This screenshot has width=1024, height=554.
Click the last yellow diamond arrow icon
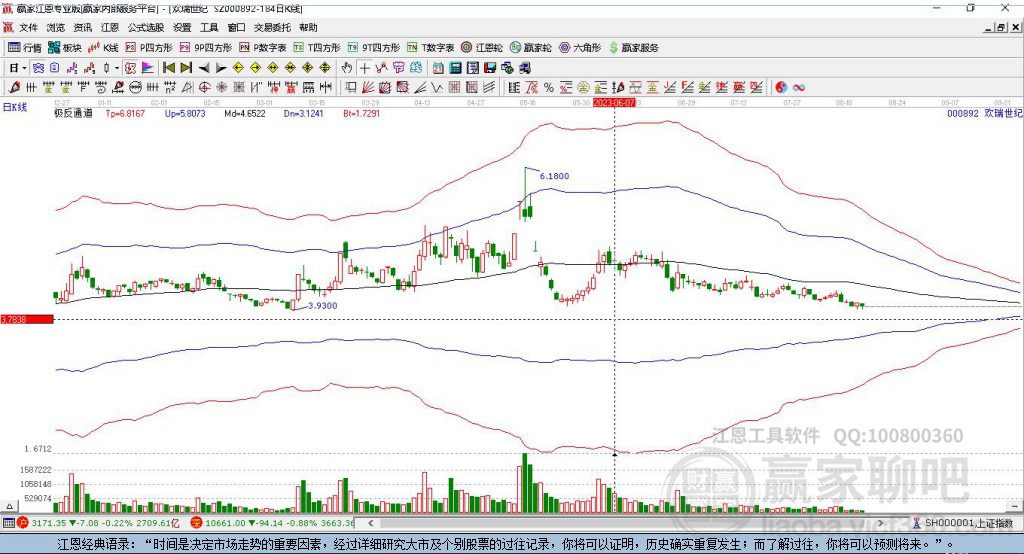coord(325,68)
